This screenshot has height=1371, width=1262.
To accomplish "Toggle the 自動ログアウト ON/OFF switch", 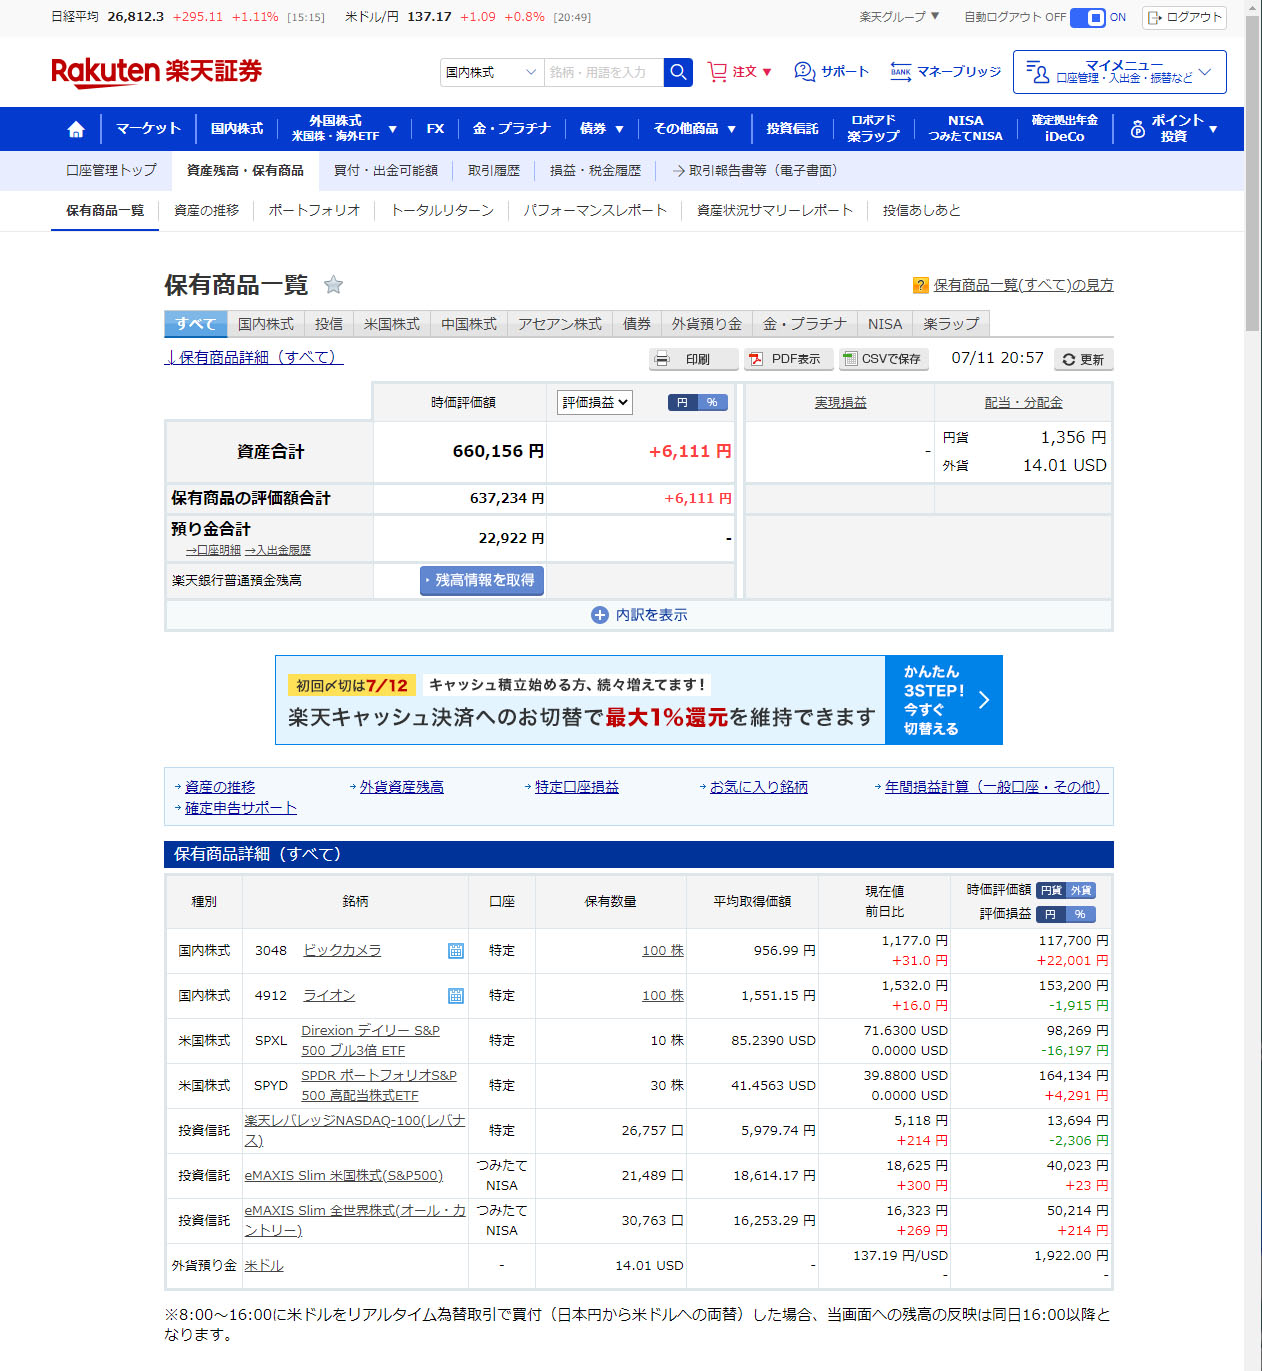I will coord(1087,17).
